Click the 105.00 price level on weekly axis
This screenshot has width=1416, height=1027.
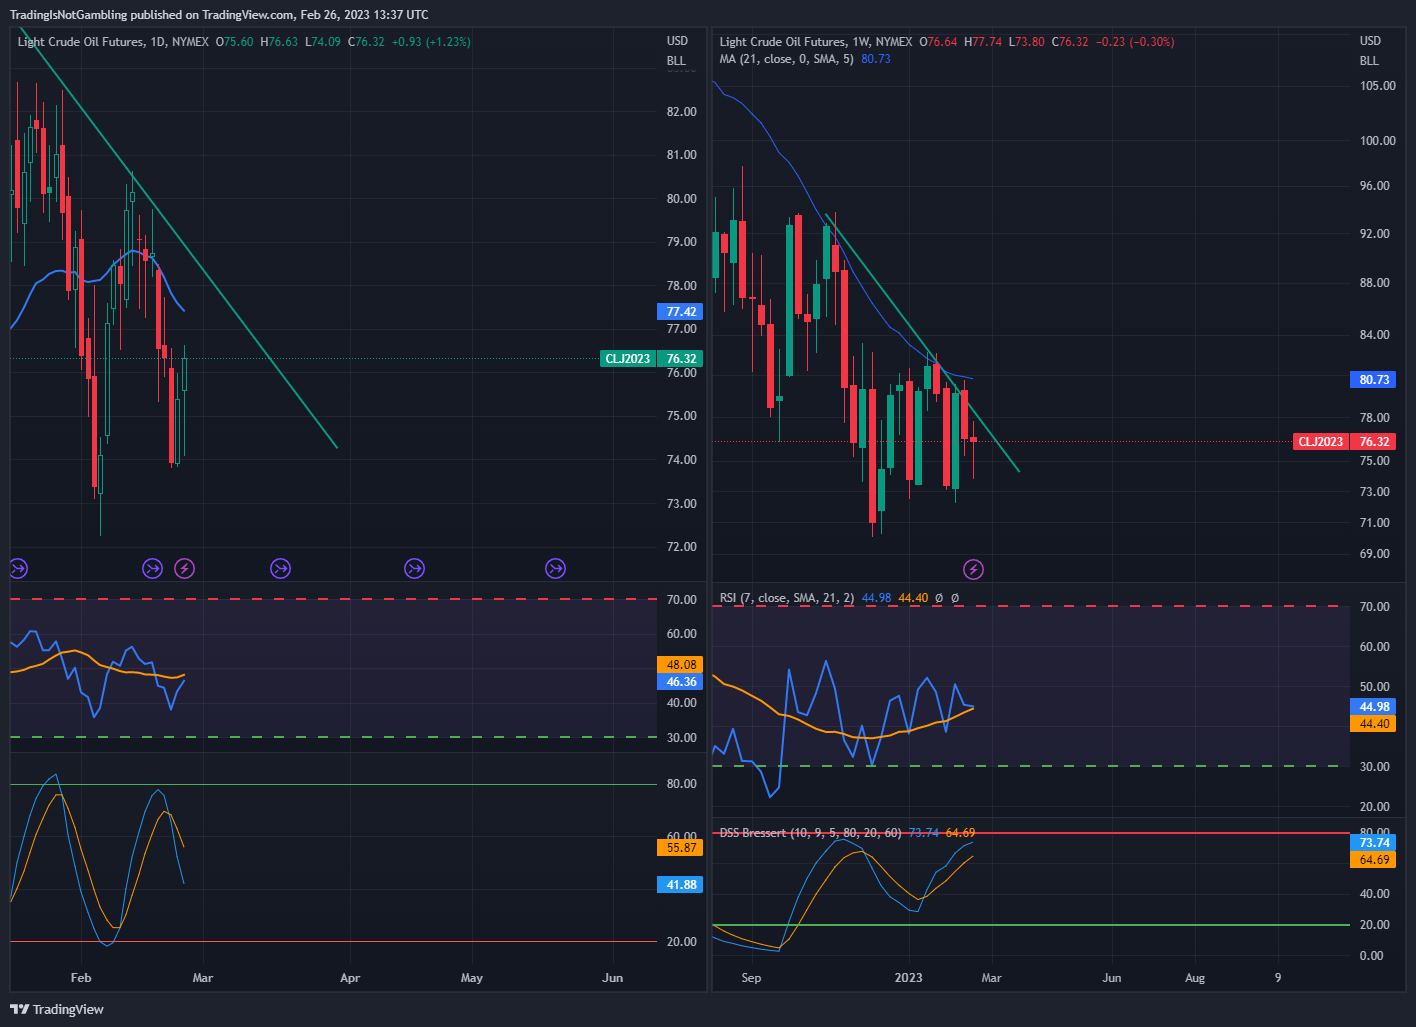coord(1377,86)
